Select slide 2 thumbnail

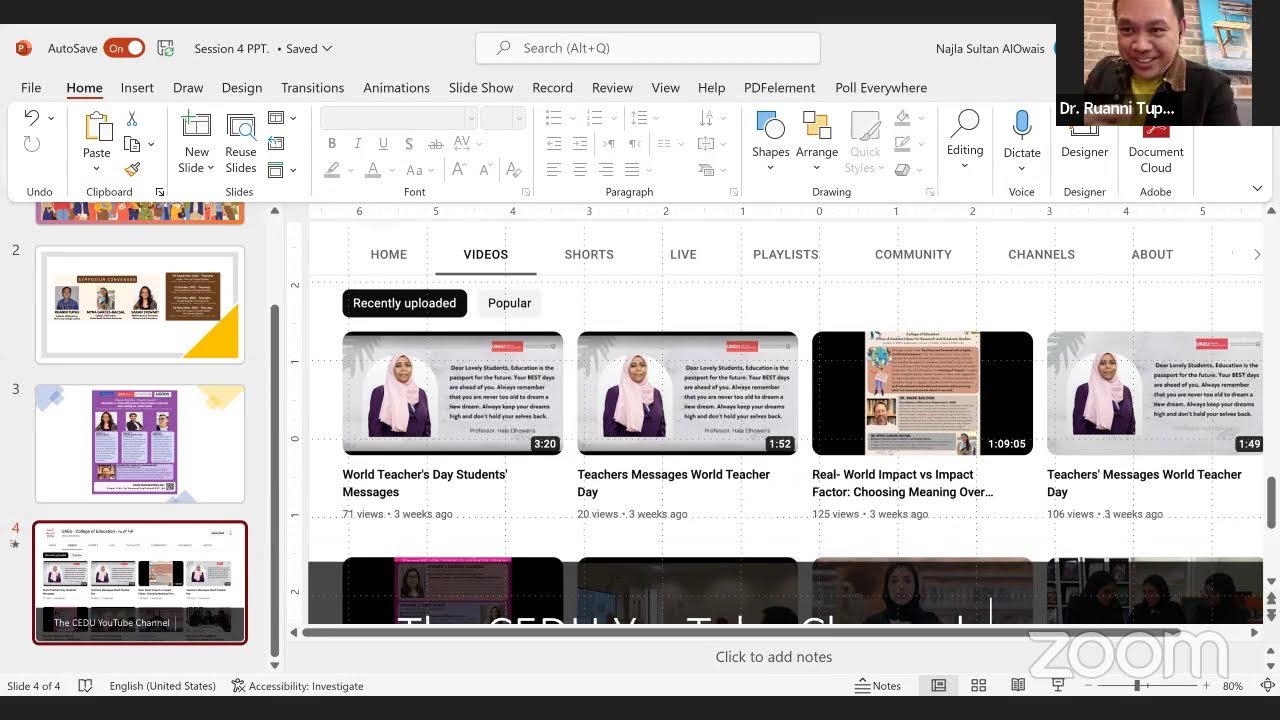[x=140, y=305]
